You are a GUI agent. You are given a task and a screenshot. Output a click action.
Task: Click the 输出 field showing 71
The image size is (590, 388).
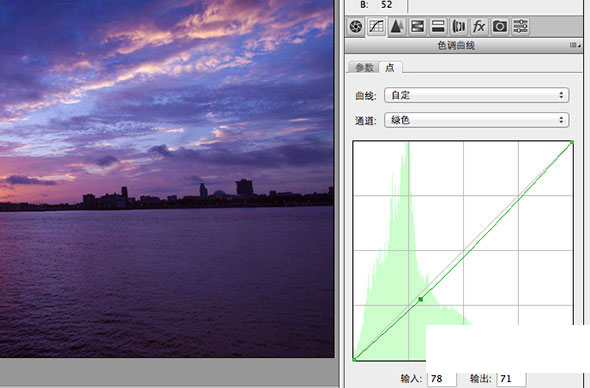tap(511, 379)
